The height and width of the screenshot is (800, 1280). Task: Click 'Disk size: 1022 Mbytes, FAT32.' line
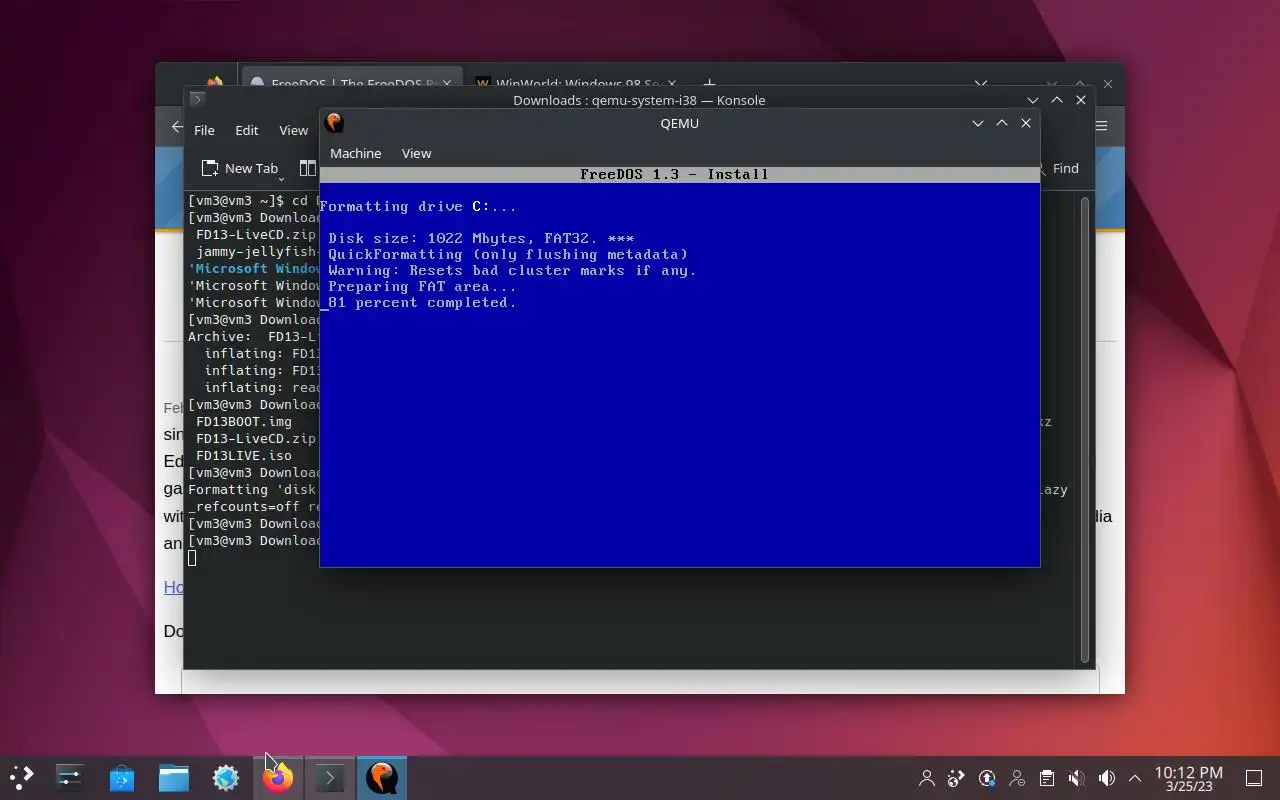[x=481, y=238]
